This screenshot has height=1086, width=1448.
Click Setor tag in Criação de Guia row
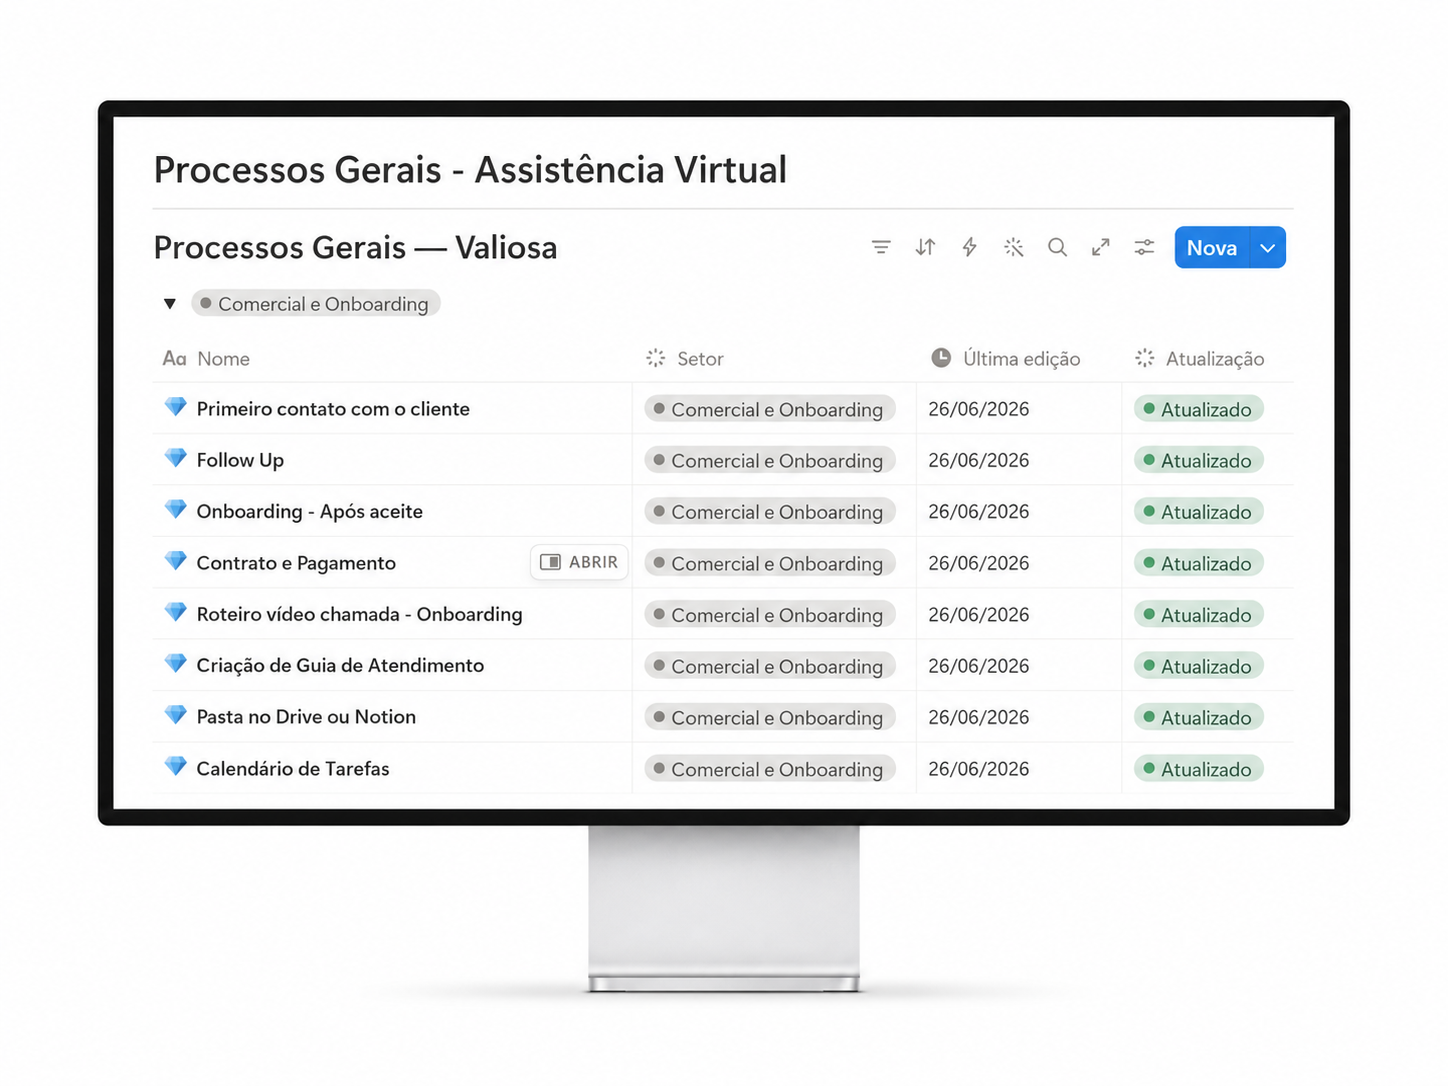769,666
